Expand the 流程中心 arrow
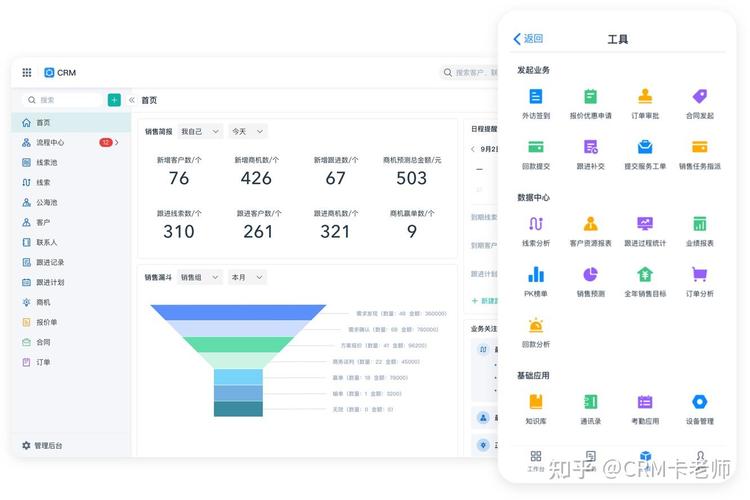The width and height of the screenshot is (750, 500). (x=117, y=142)
